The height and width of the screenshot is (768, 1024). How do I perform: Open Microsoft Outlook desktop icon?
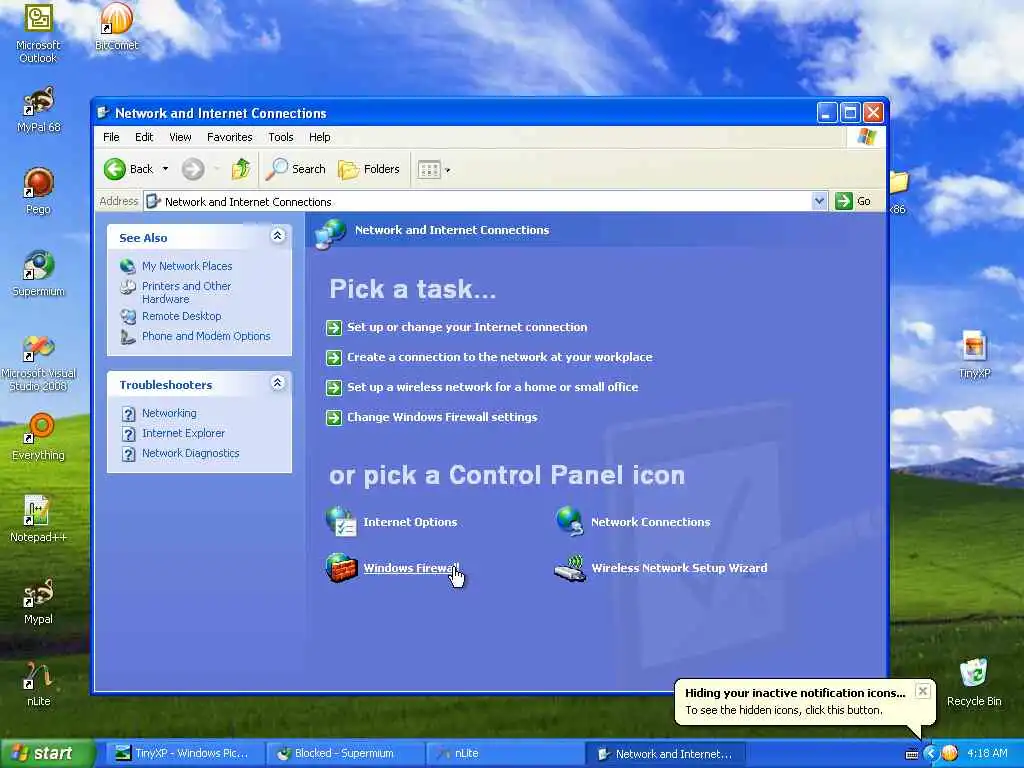click(38, 33)
